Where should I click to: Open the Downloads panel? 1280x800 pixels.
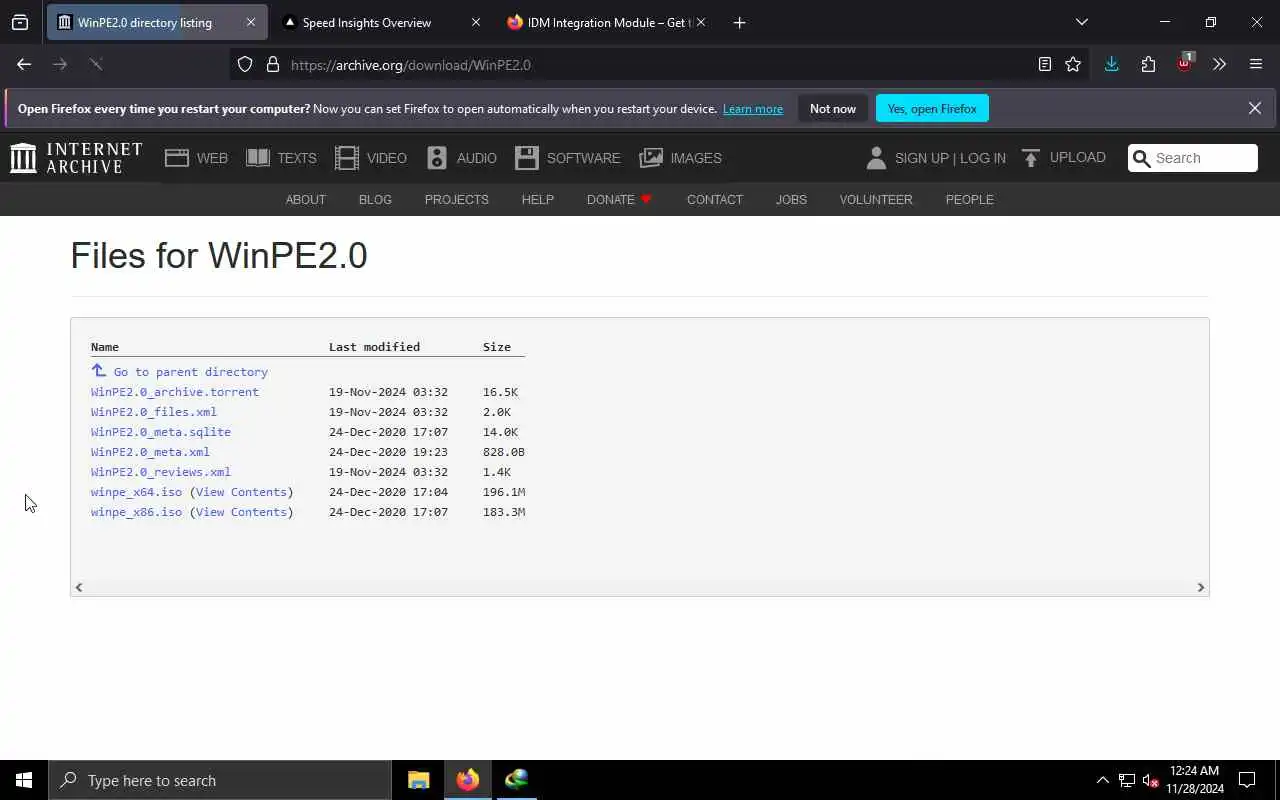[x=1111, y=64]
